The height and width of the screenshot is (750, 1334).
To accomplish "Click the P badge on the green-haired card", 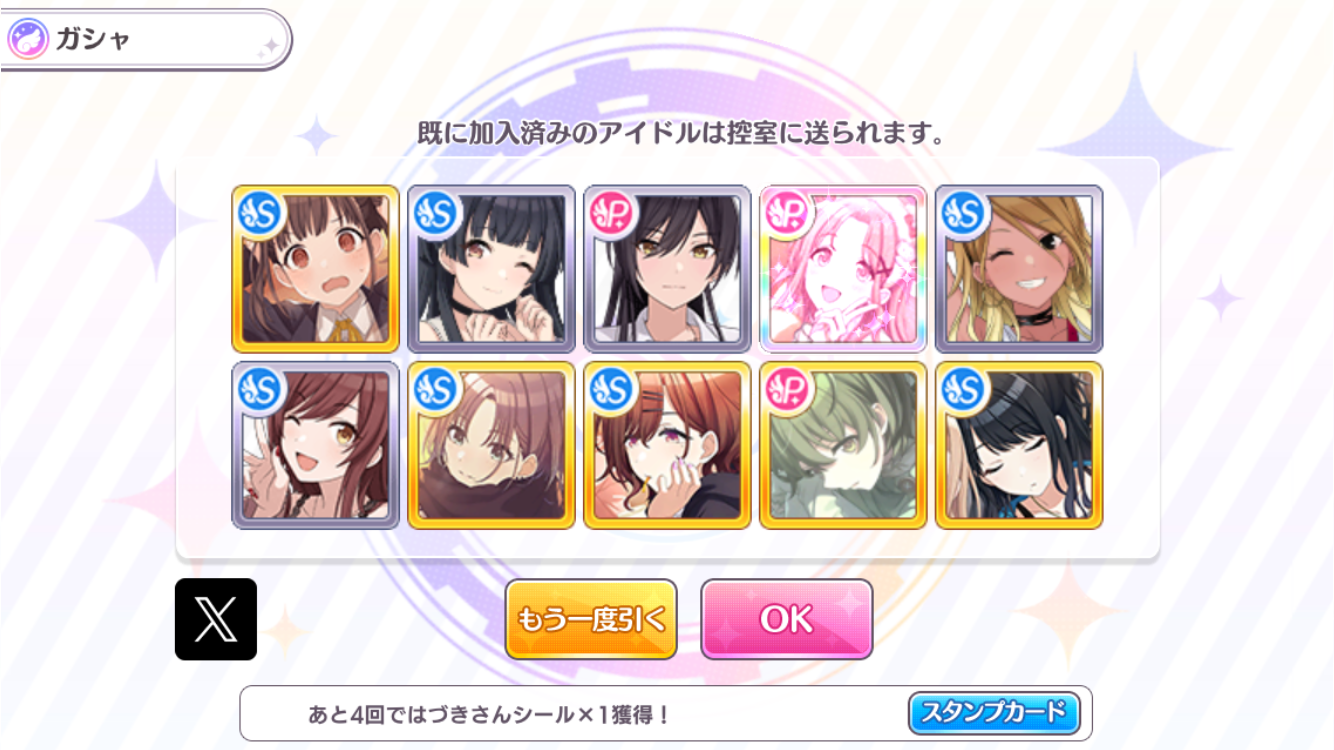I will 787,389.
